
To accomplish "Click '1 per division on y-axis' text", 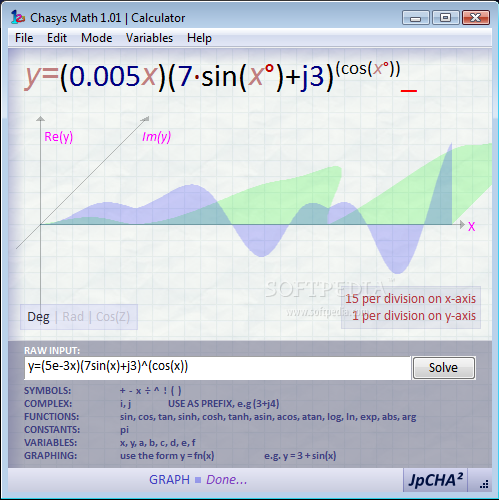I will pyautogui.click(x=414, y=316).
